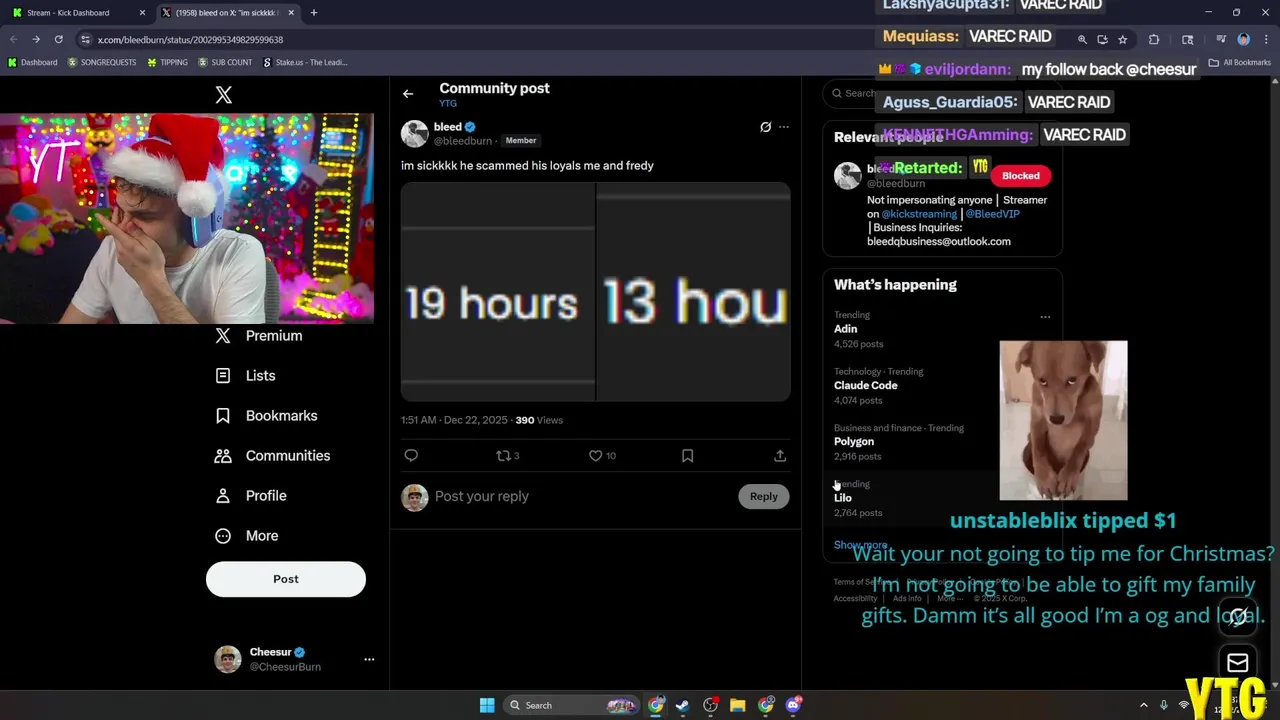Click @kickstreaming mention in bio

point(919,214)
